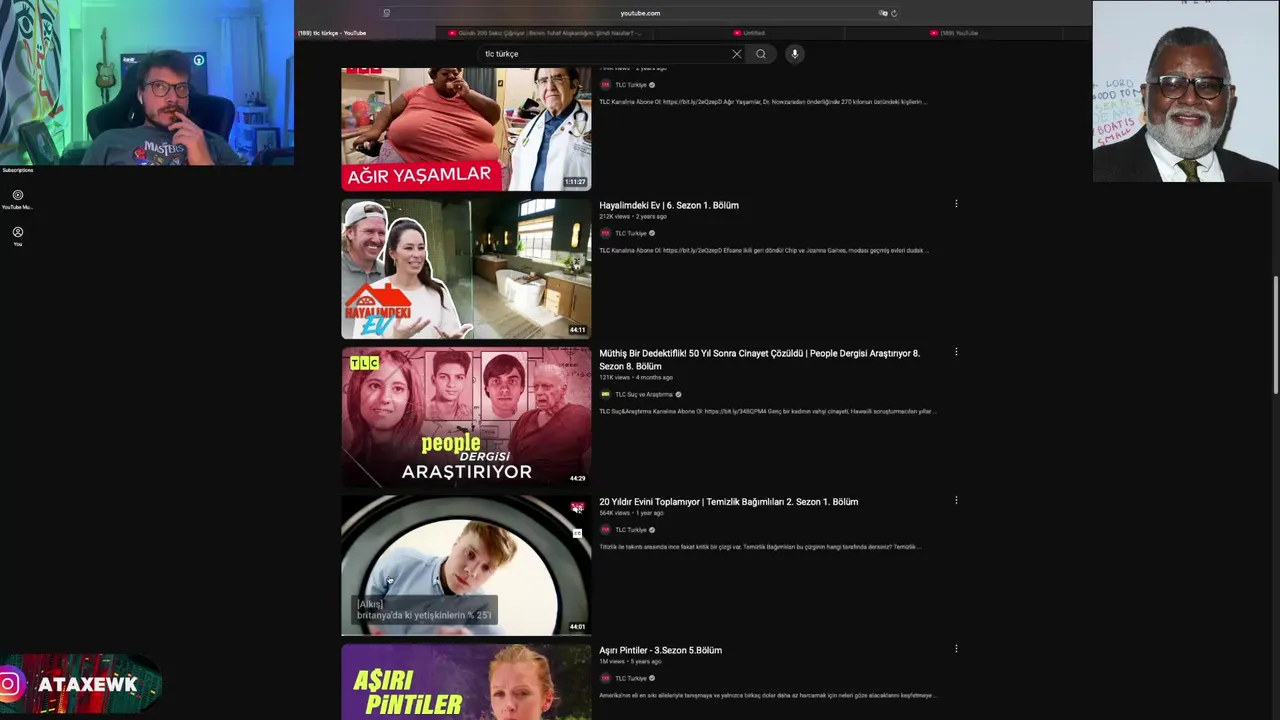Image resolution: width=1280 pixels, height=720 pixels.
Task: Click the Hayalimdeki Ev description snippet
Action: click(x=764, y=251)
